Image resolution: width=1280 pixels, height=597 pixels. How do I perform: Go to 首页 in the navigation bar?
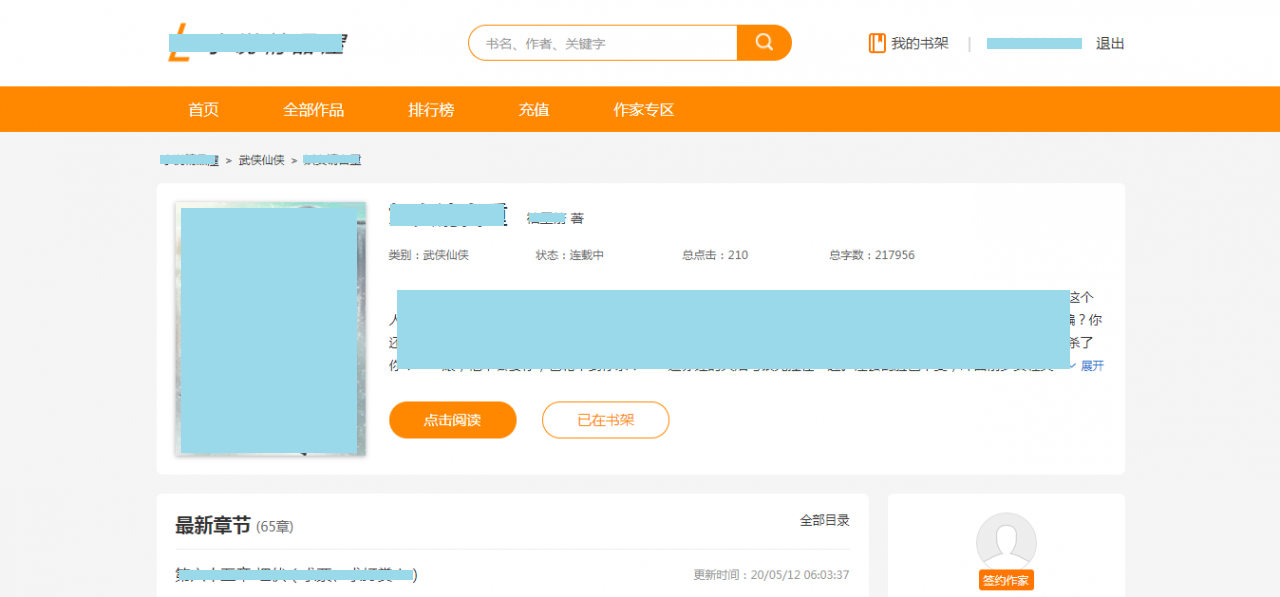[x=203, y=110]
